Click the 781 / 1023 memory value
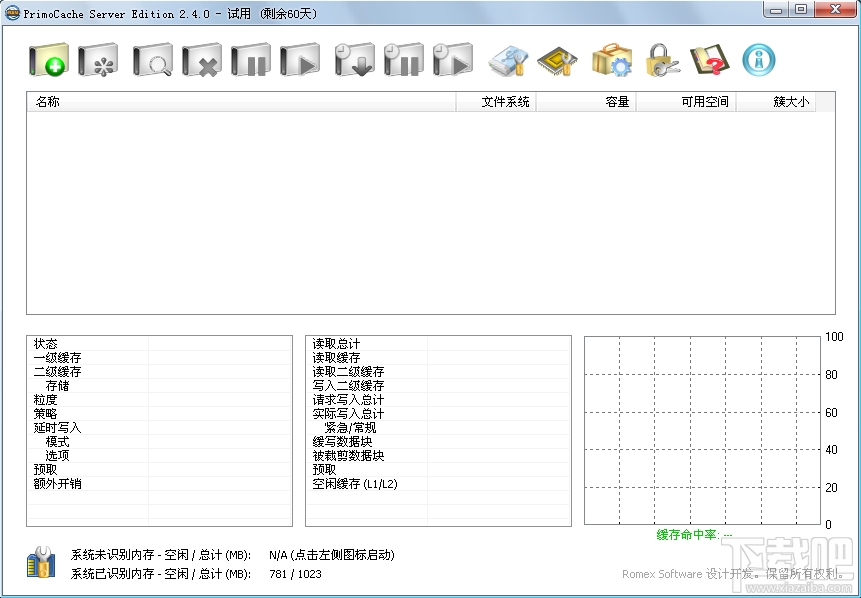This screenshot has width=861, height=598. 295,574
